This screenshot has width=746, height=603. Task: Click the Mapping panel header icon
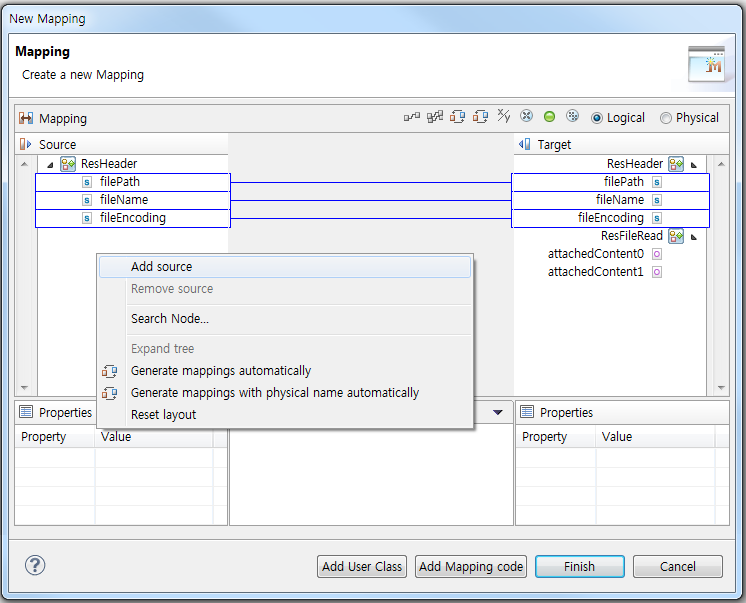coord(26,118)
